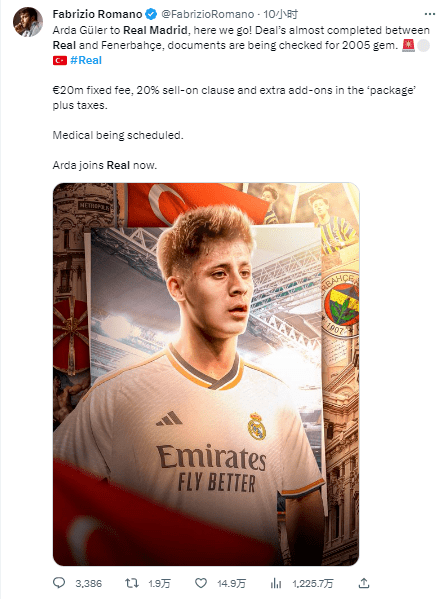Viewport: 445px width, 599px height.
Task: Open the reply comment icon
Action: tap(59, 583)
